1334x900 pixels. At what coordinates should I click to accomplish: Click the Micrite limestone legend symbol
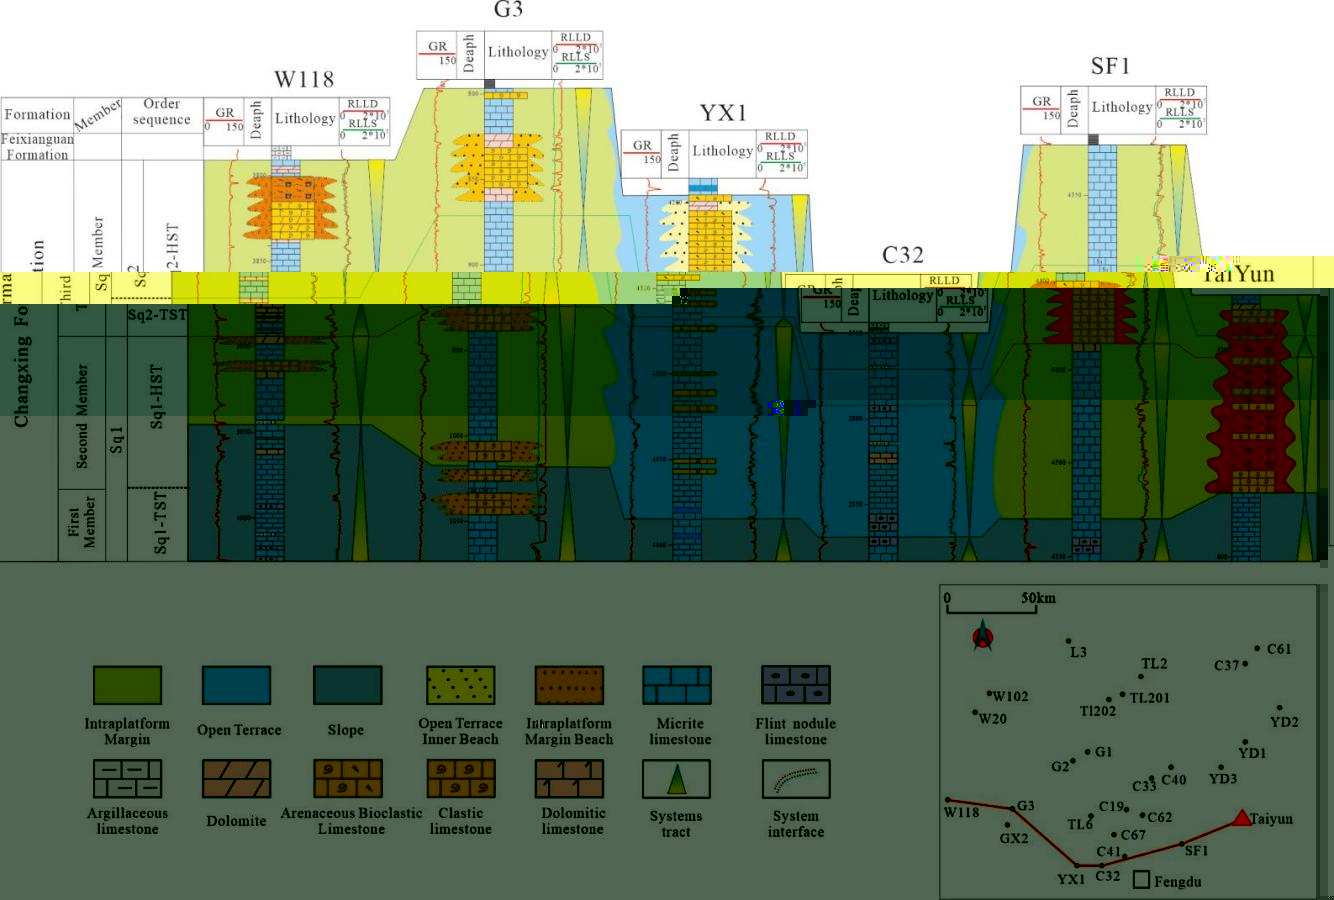tap(677, 686)
